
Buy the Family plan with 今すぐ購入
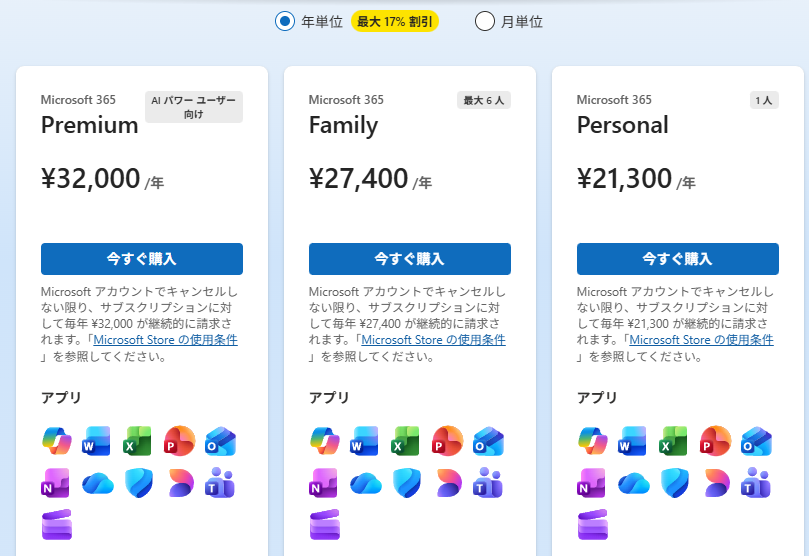click(x=410, y=259)
